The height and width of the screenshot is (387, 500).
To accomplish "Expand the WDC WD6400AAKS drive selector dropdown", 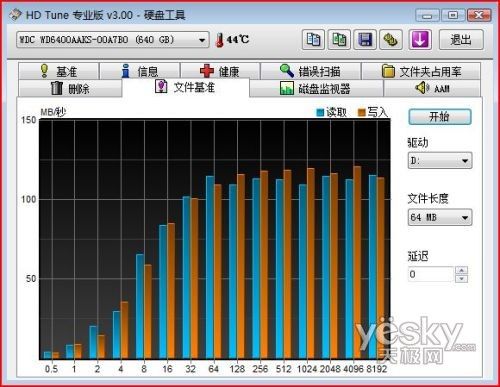I will [x=113, y=40].
